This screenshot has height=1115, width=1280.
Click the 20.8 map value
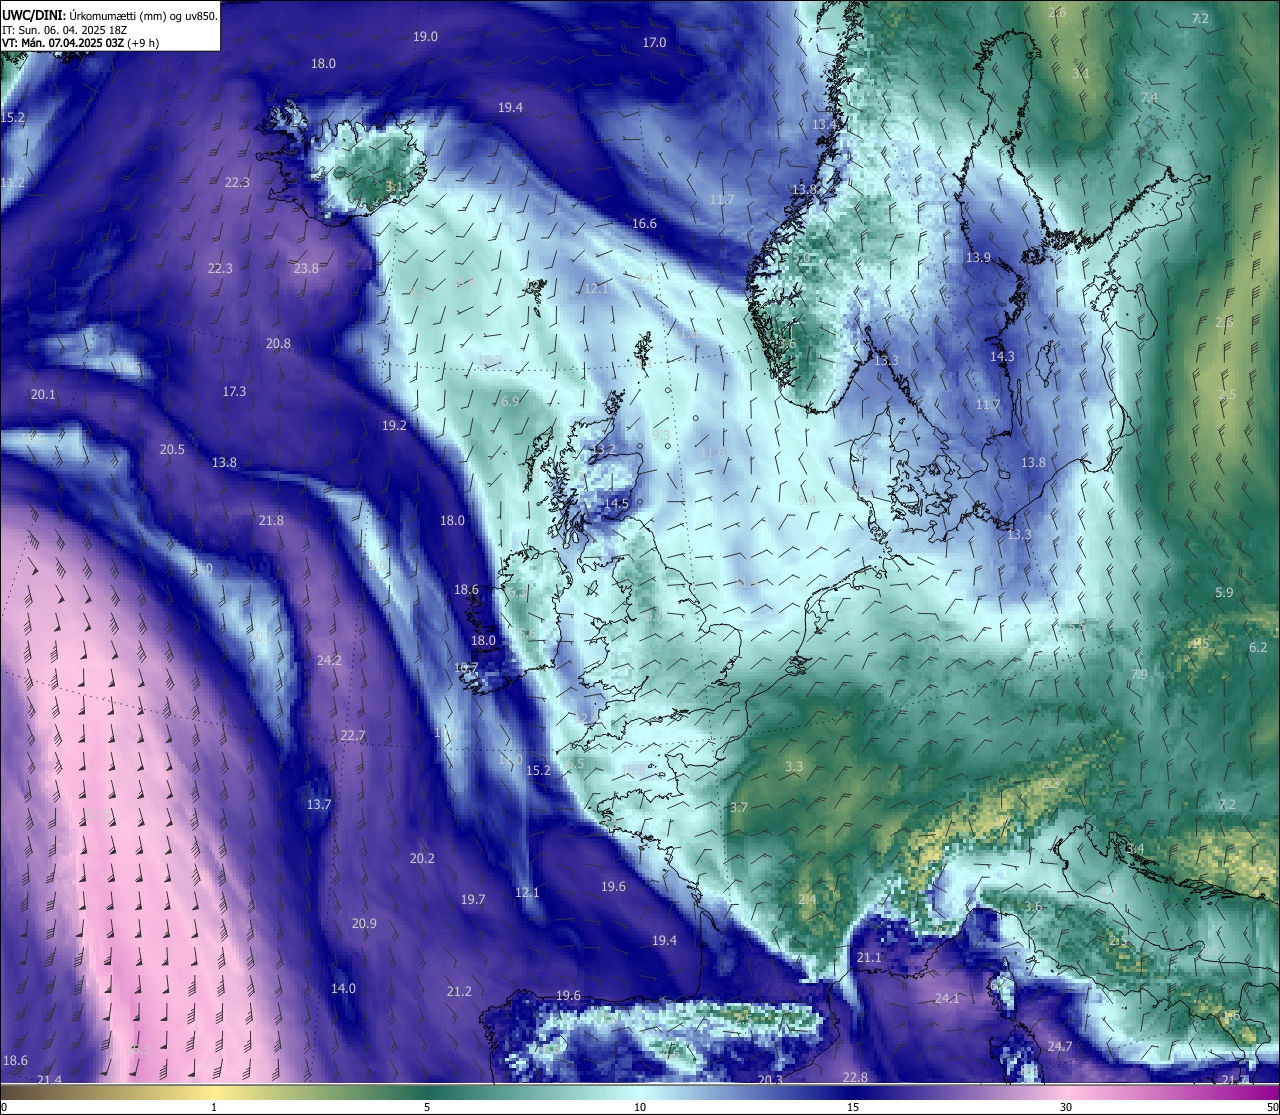(278, 343)
